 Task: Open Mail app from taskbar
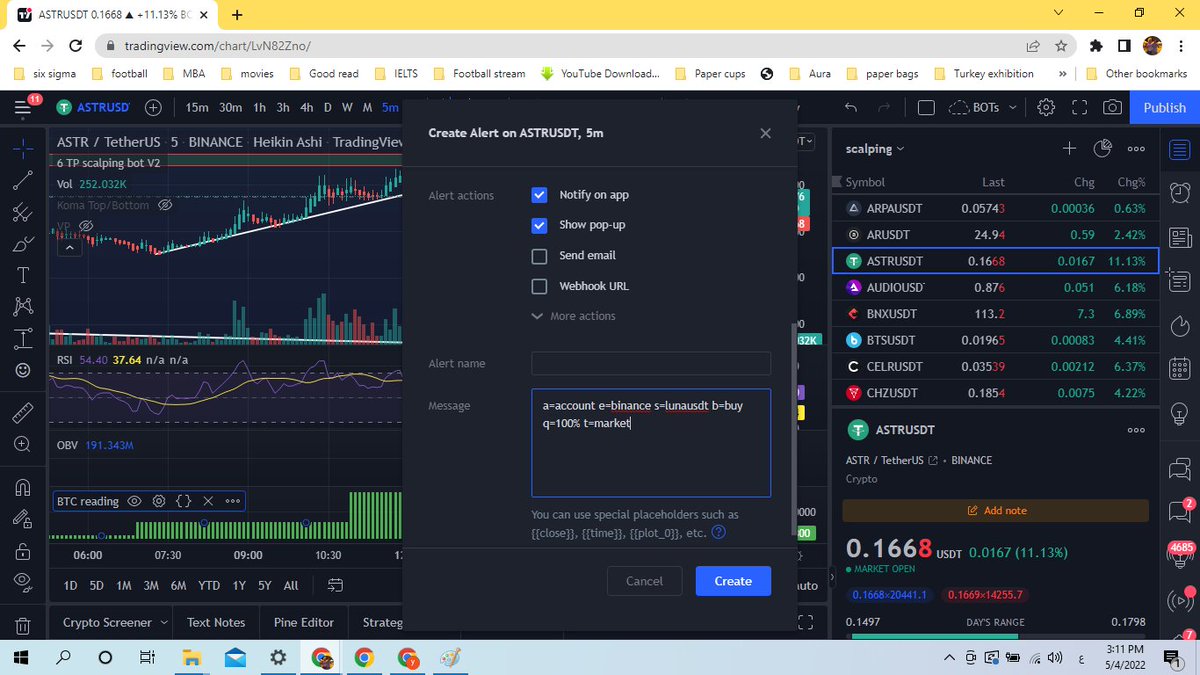pyautogui.click(x=234, y=657)
